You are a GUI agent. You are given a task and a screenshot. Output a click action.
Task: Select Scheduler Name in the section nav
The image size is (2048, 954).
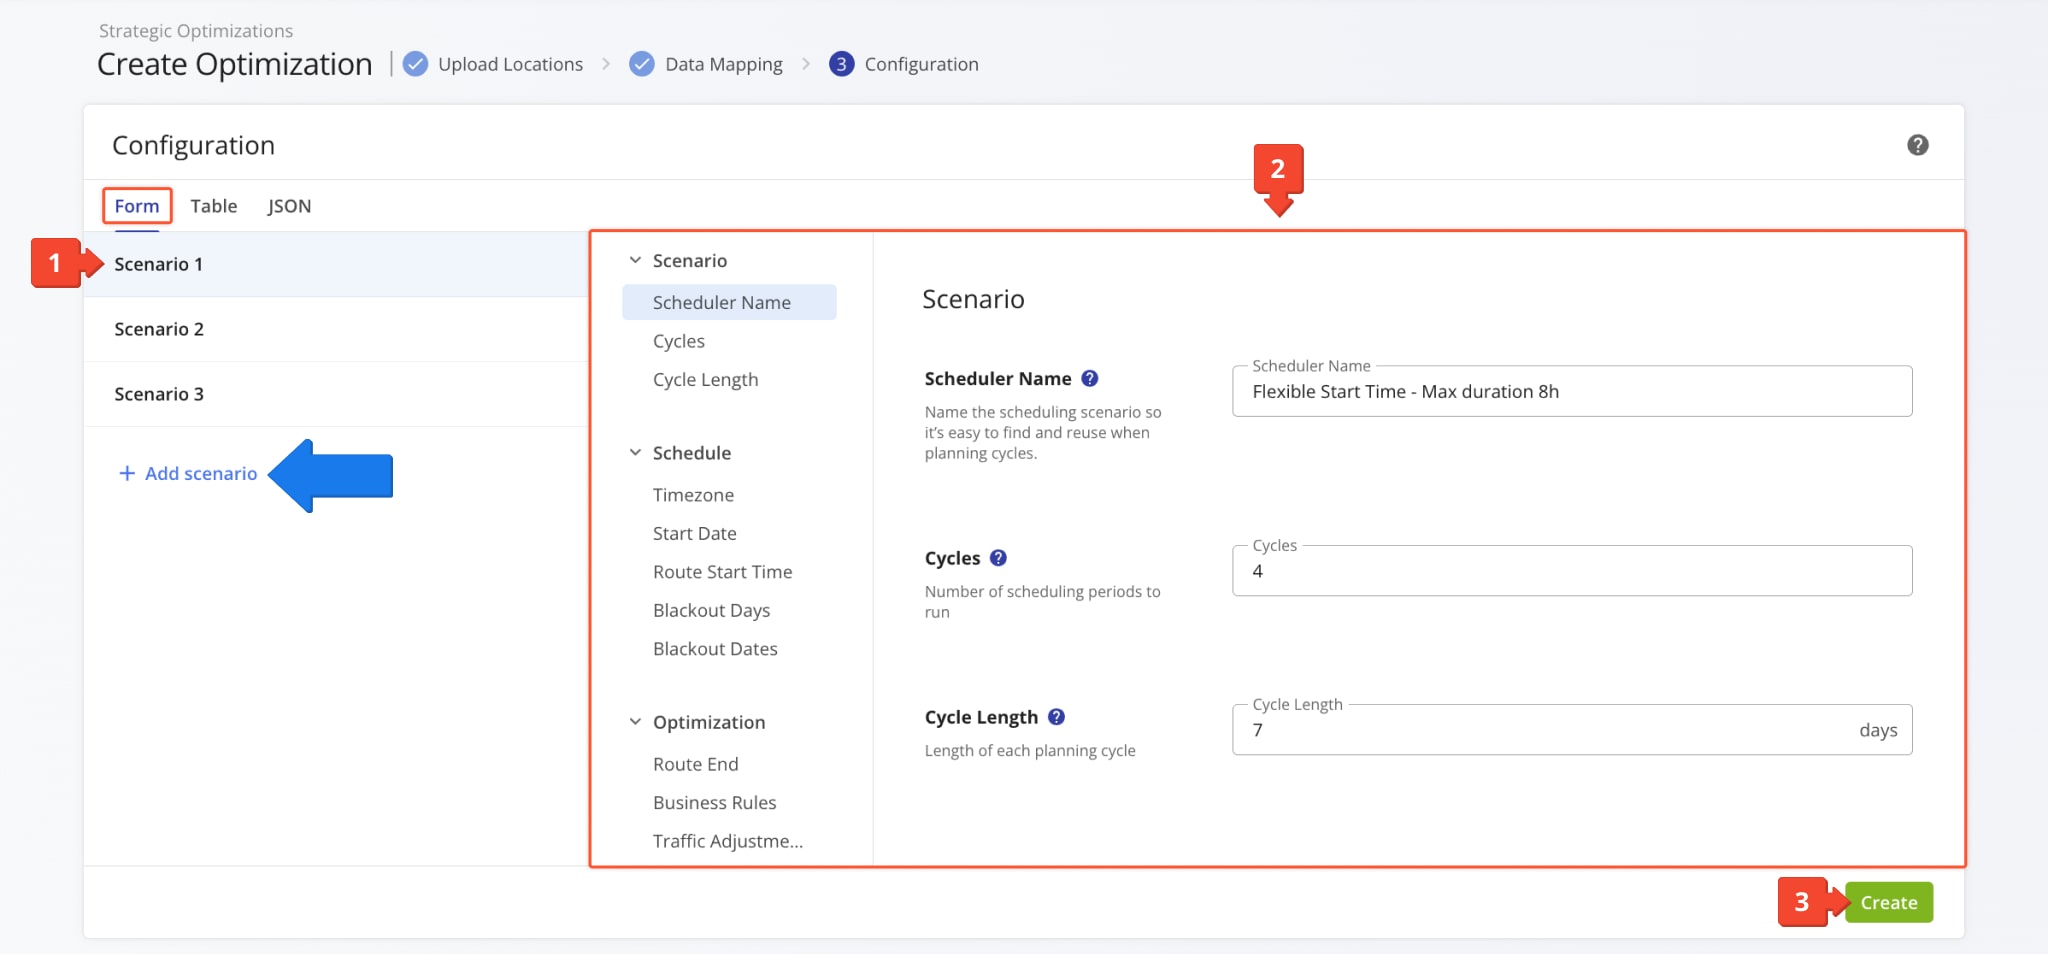[x=729, y=302]
